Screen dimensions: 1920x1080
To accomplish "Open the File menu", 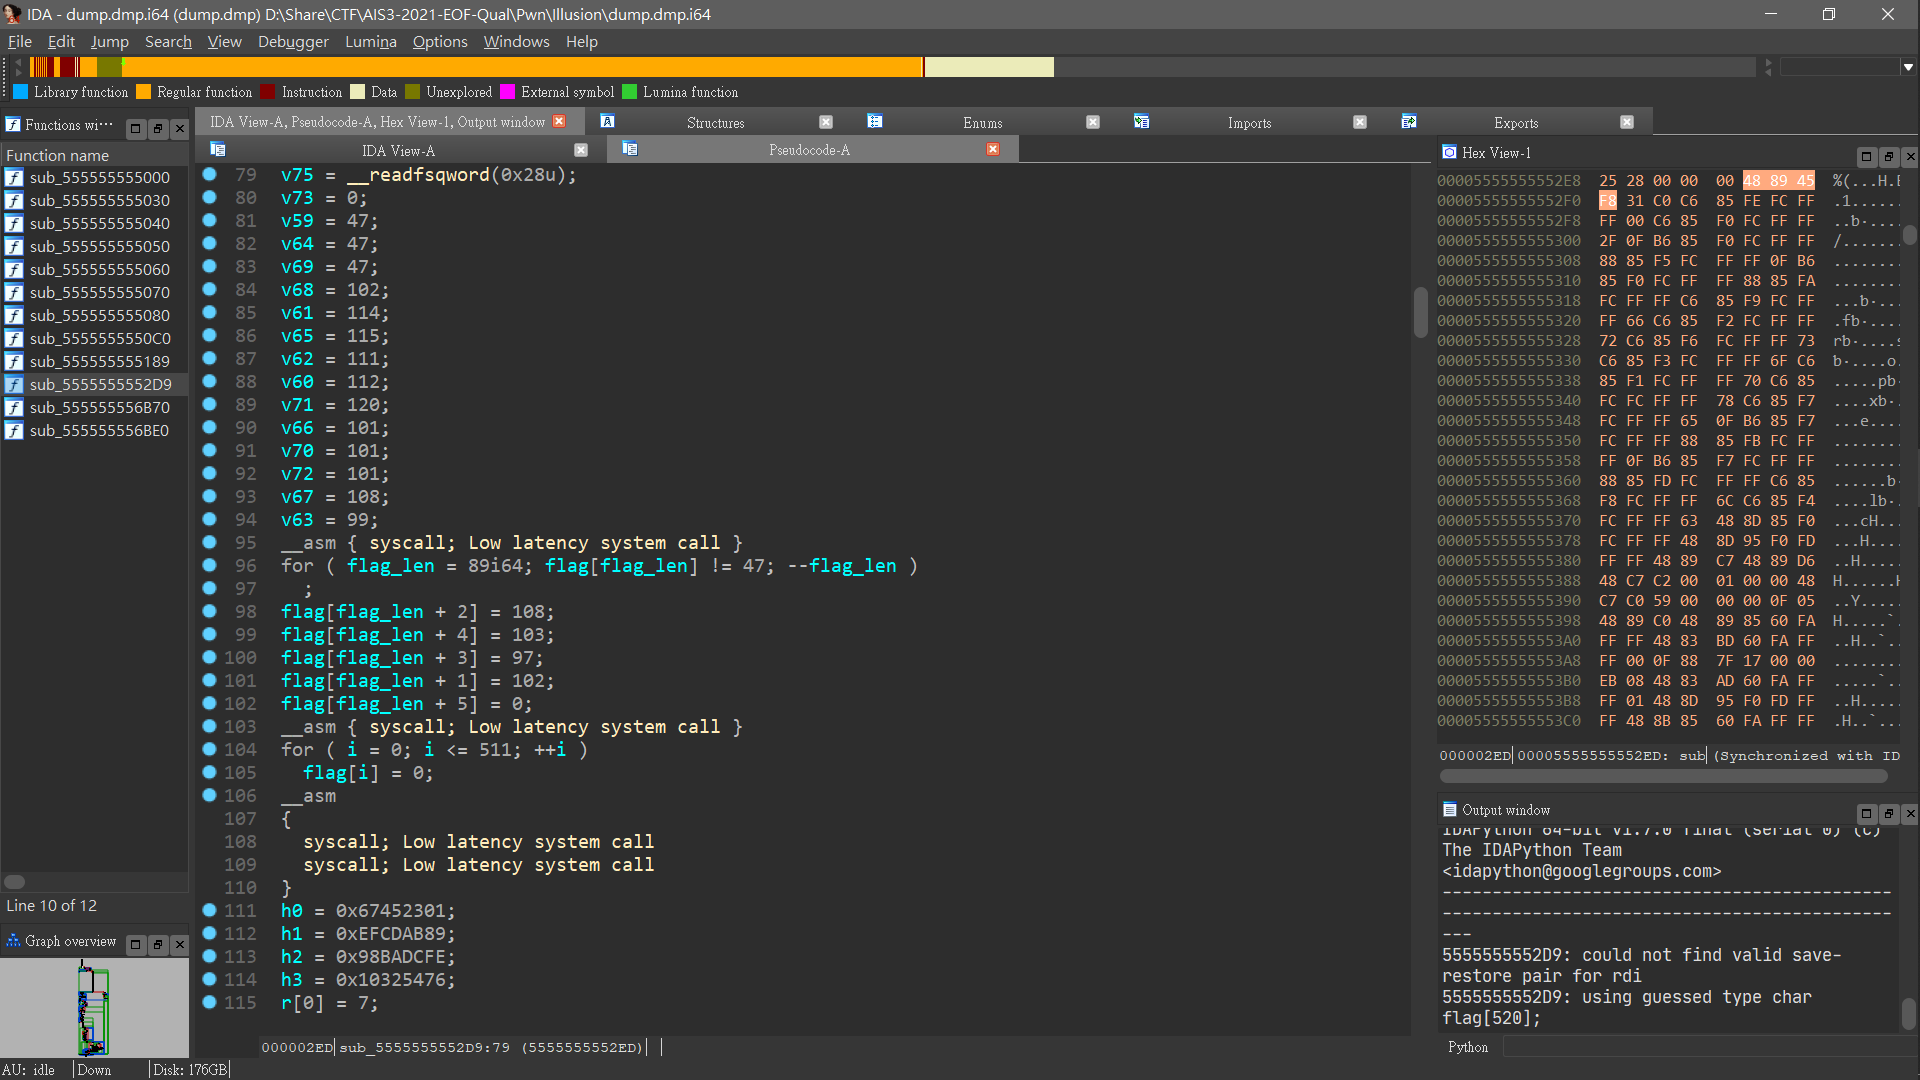I will (20, 42).
